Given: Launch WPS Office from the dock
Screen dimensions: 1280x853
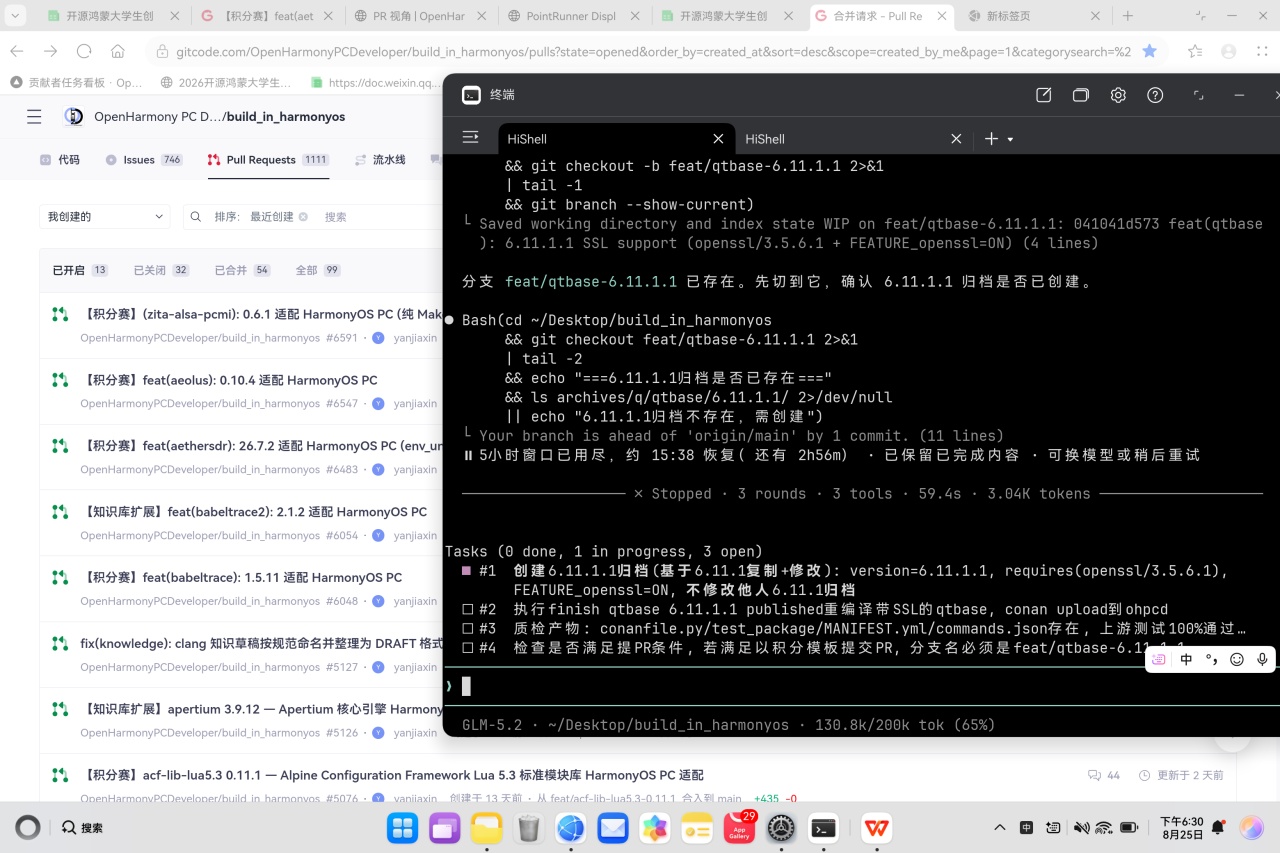Looking at the screenshot, I should pyautogui.click(x=877, y=828).
